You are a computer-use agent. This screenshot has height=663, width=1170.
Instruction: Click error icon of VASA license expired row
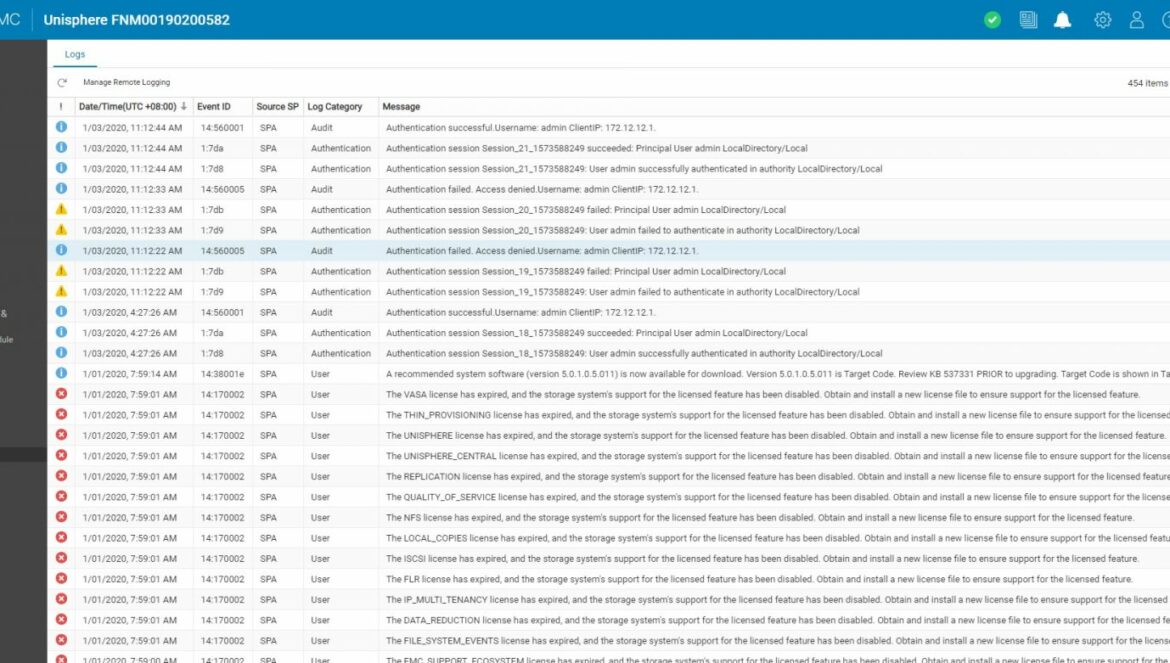point(61,394)
